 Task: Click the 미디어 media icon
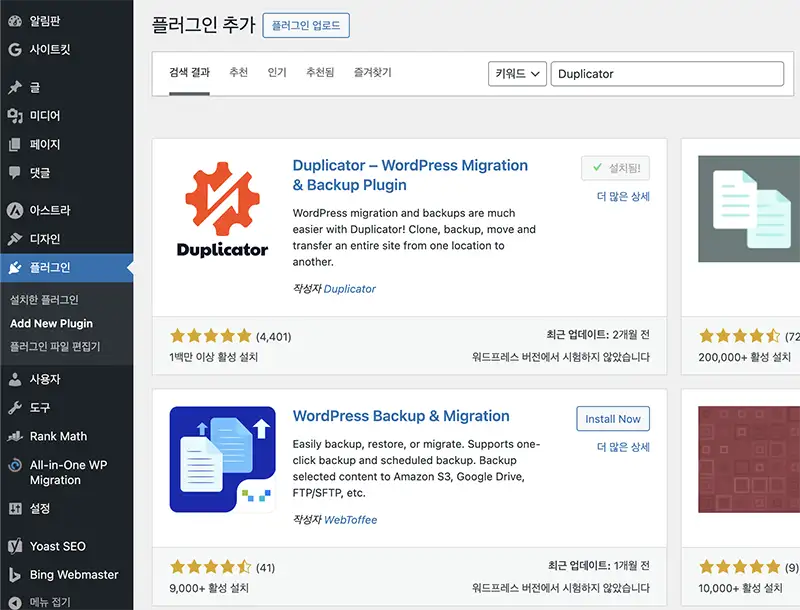(15, 116)
